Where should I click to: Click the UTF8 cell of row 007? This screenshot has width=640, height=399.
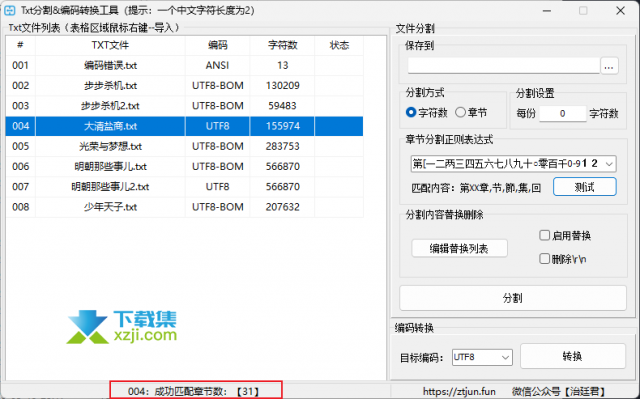(218, 186)
